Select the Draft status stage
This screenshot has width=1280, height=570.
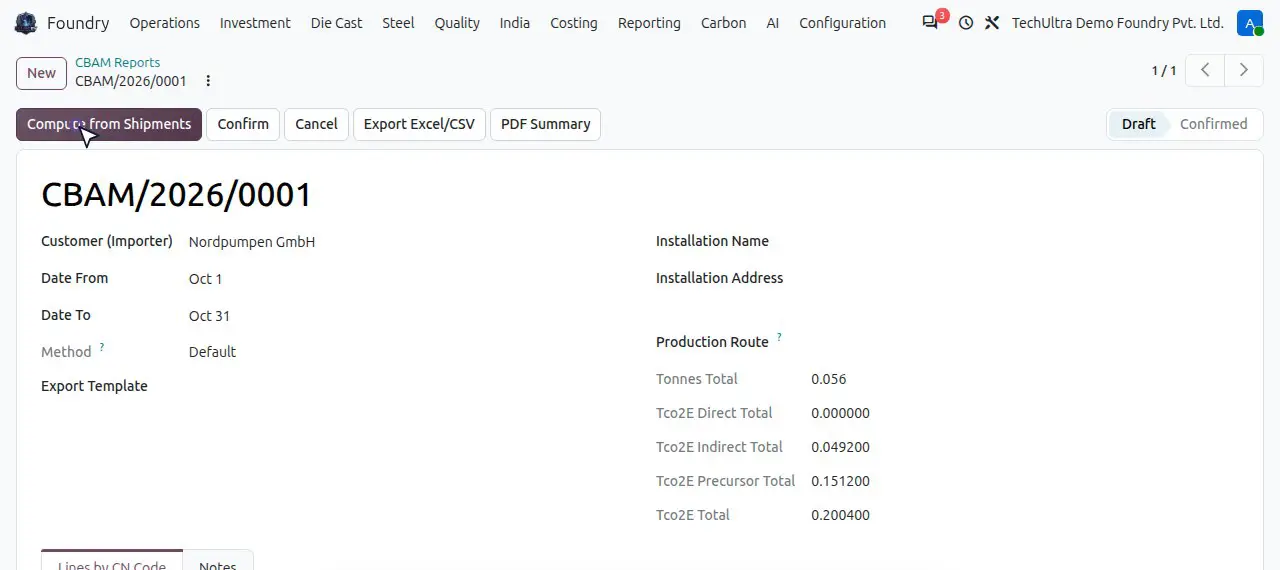pos(1138,124)
